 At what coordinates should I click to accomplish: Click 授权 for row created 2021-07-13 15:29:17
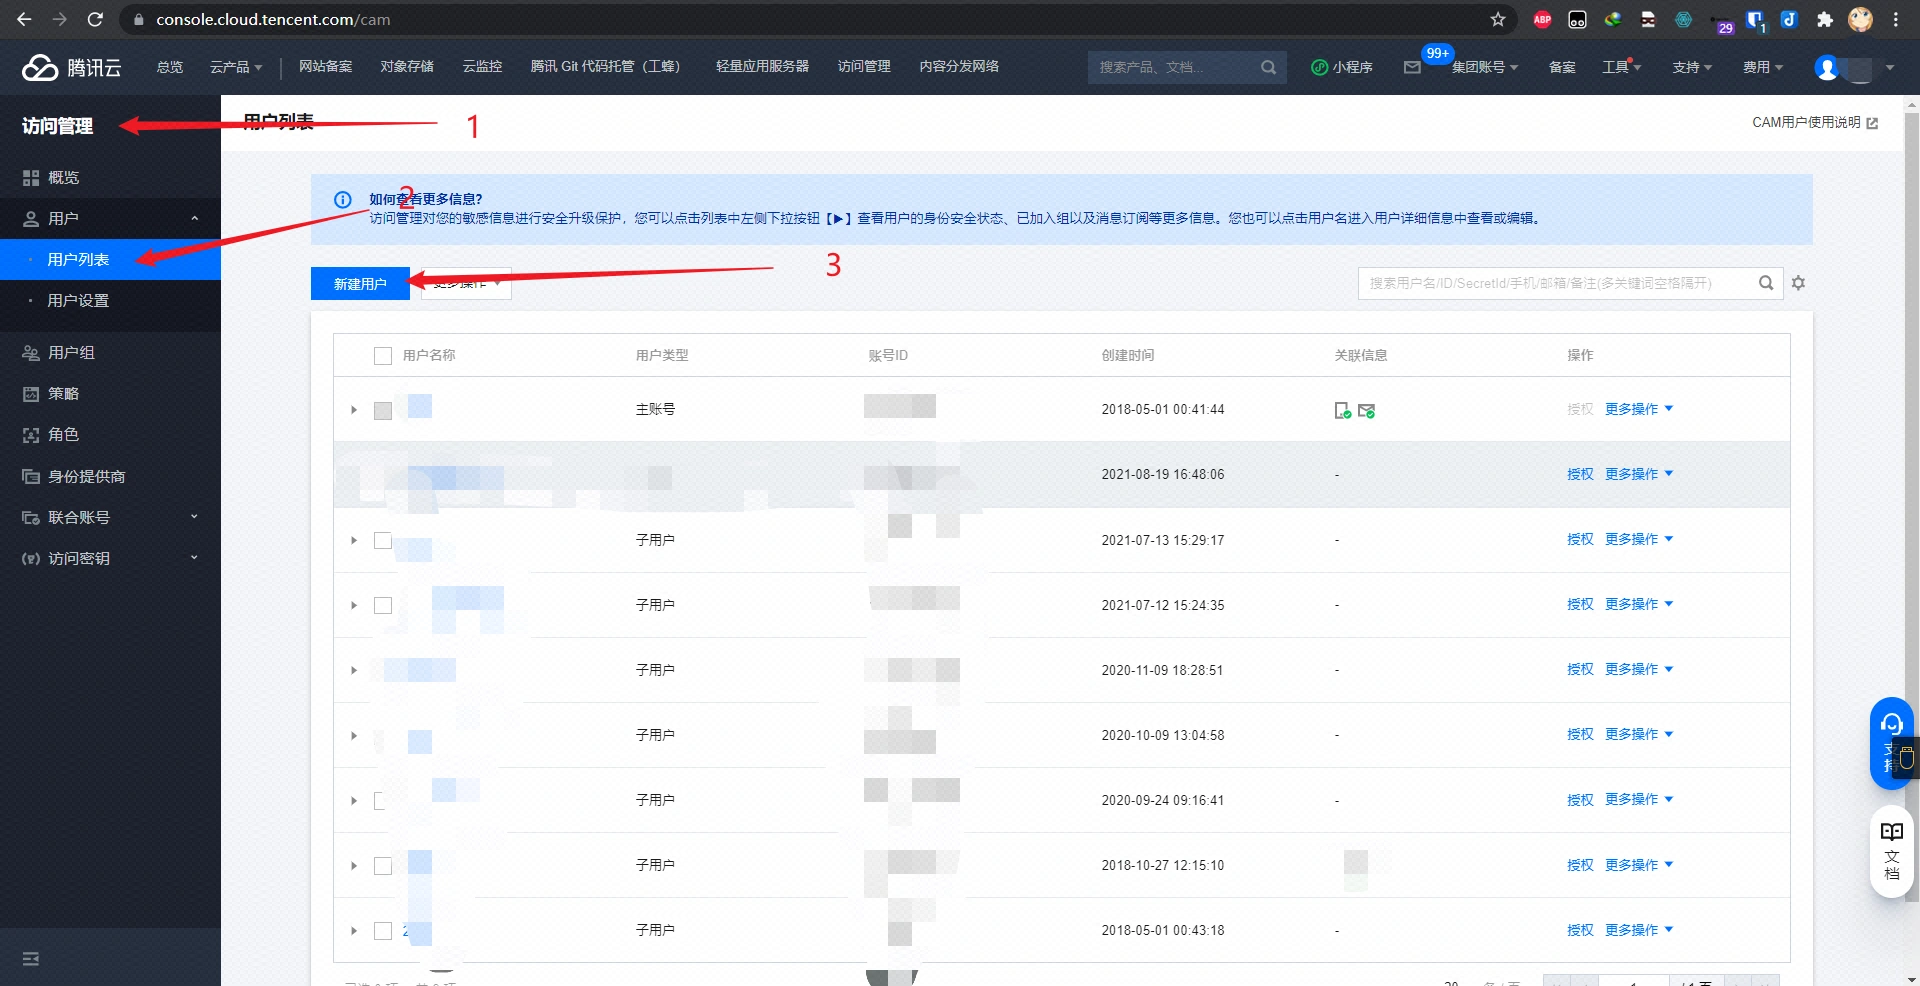(1580, 539)
